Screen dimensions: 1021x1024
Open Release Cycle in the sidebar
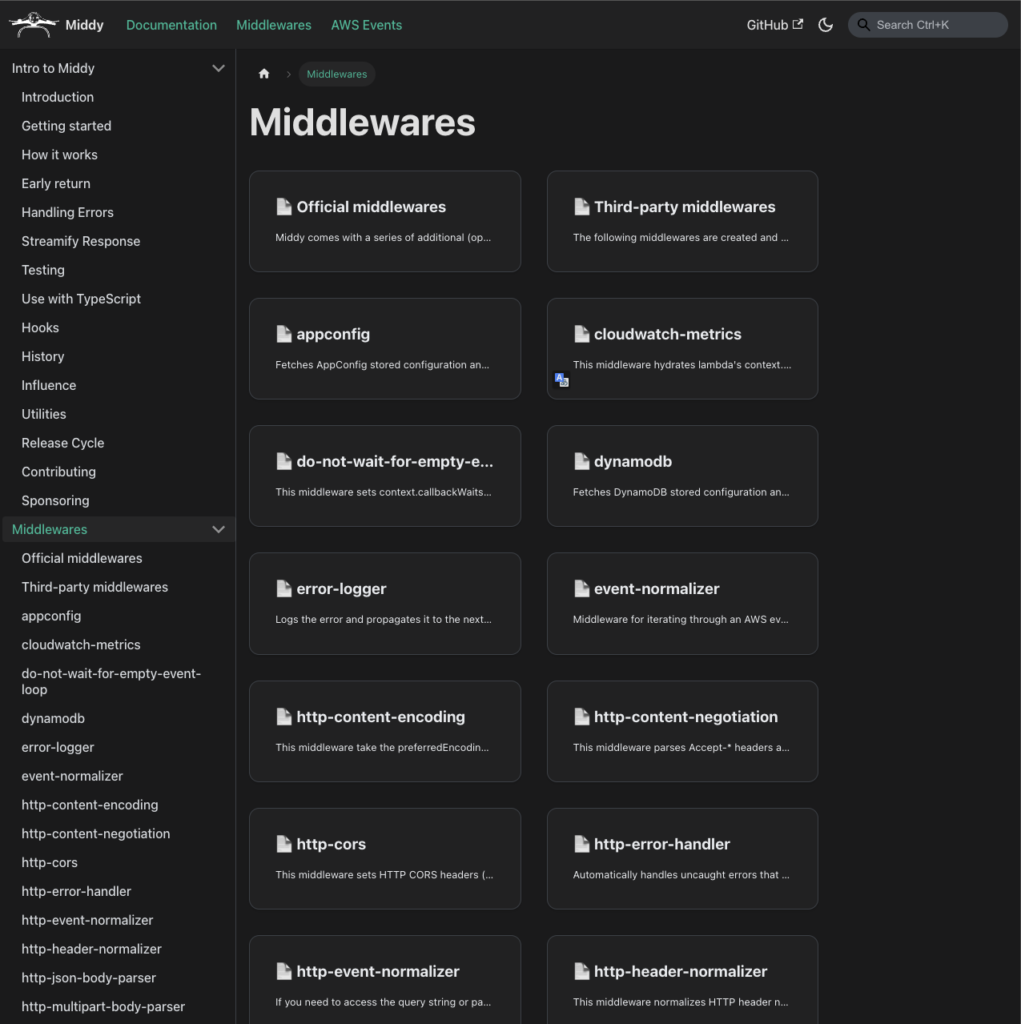pos(63,443)
